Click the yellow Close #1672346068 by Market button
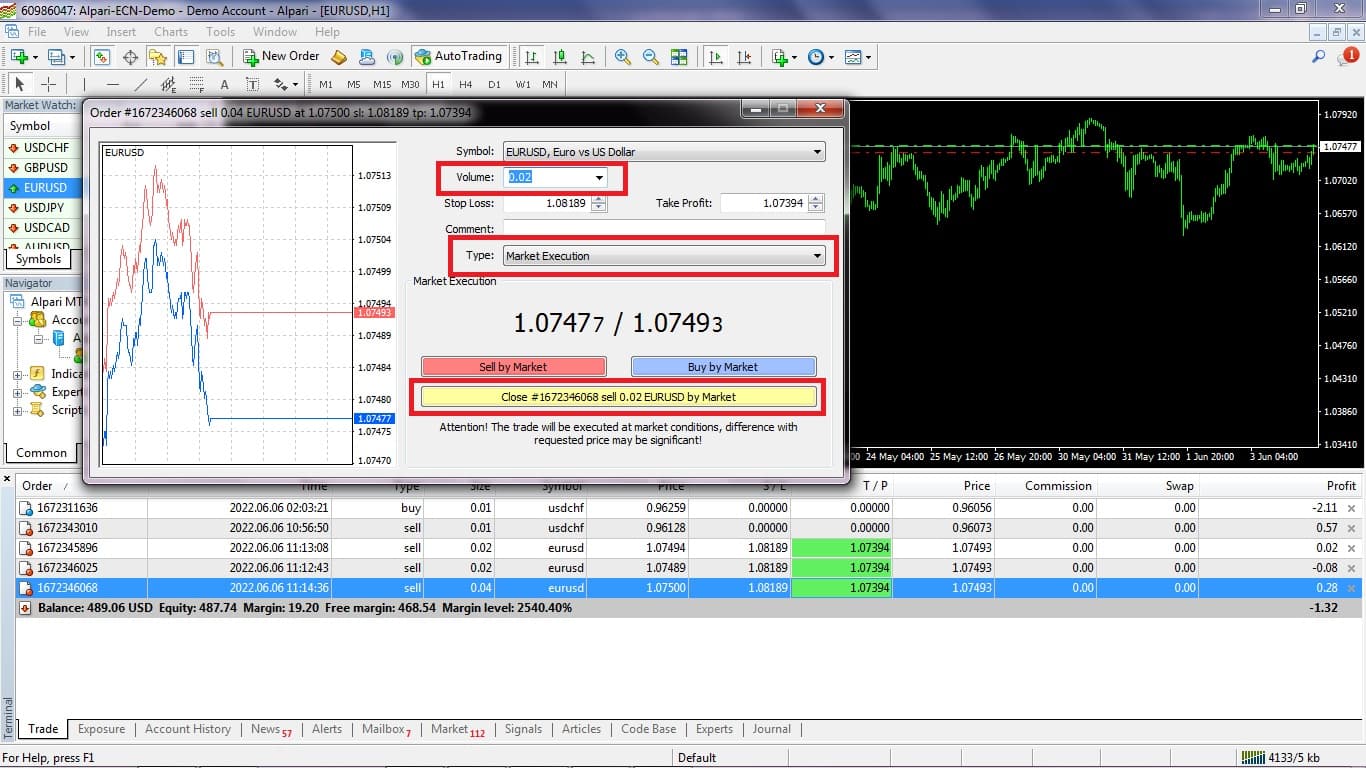 click(618, 397)
